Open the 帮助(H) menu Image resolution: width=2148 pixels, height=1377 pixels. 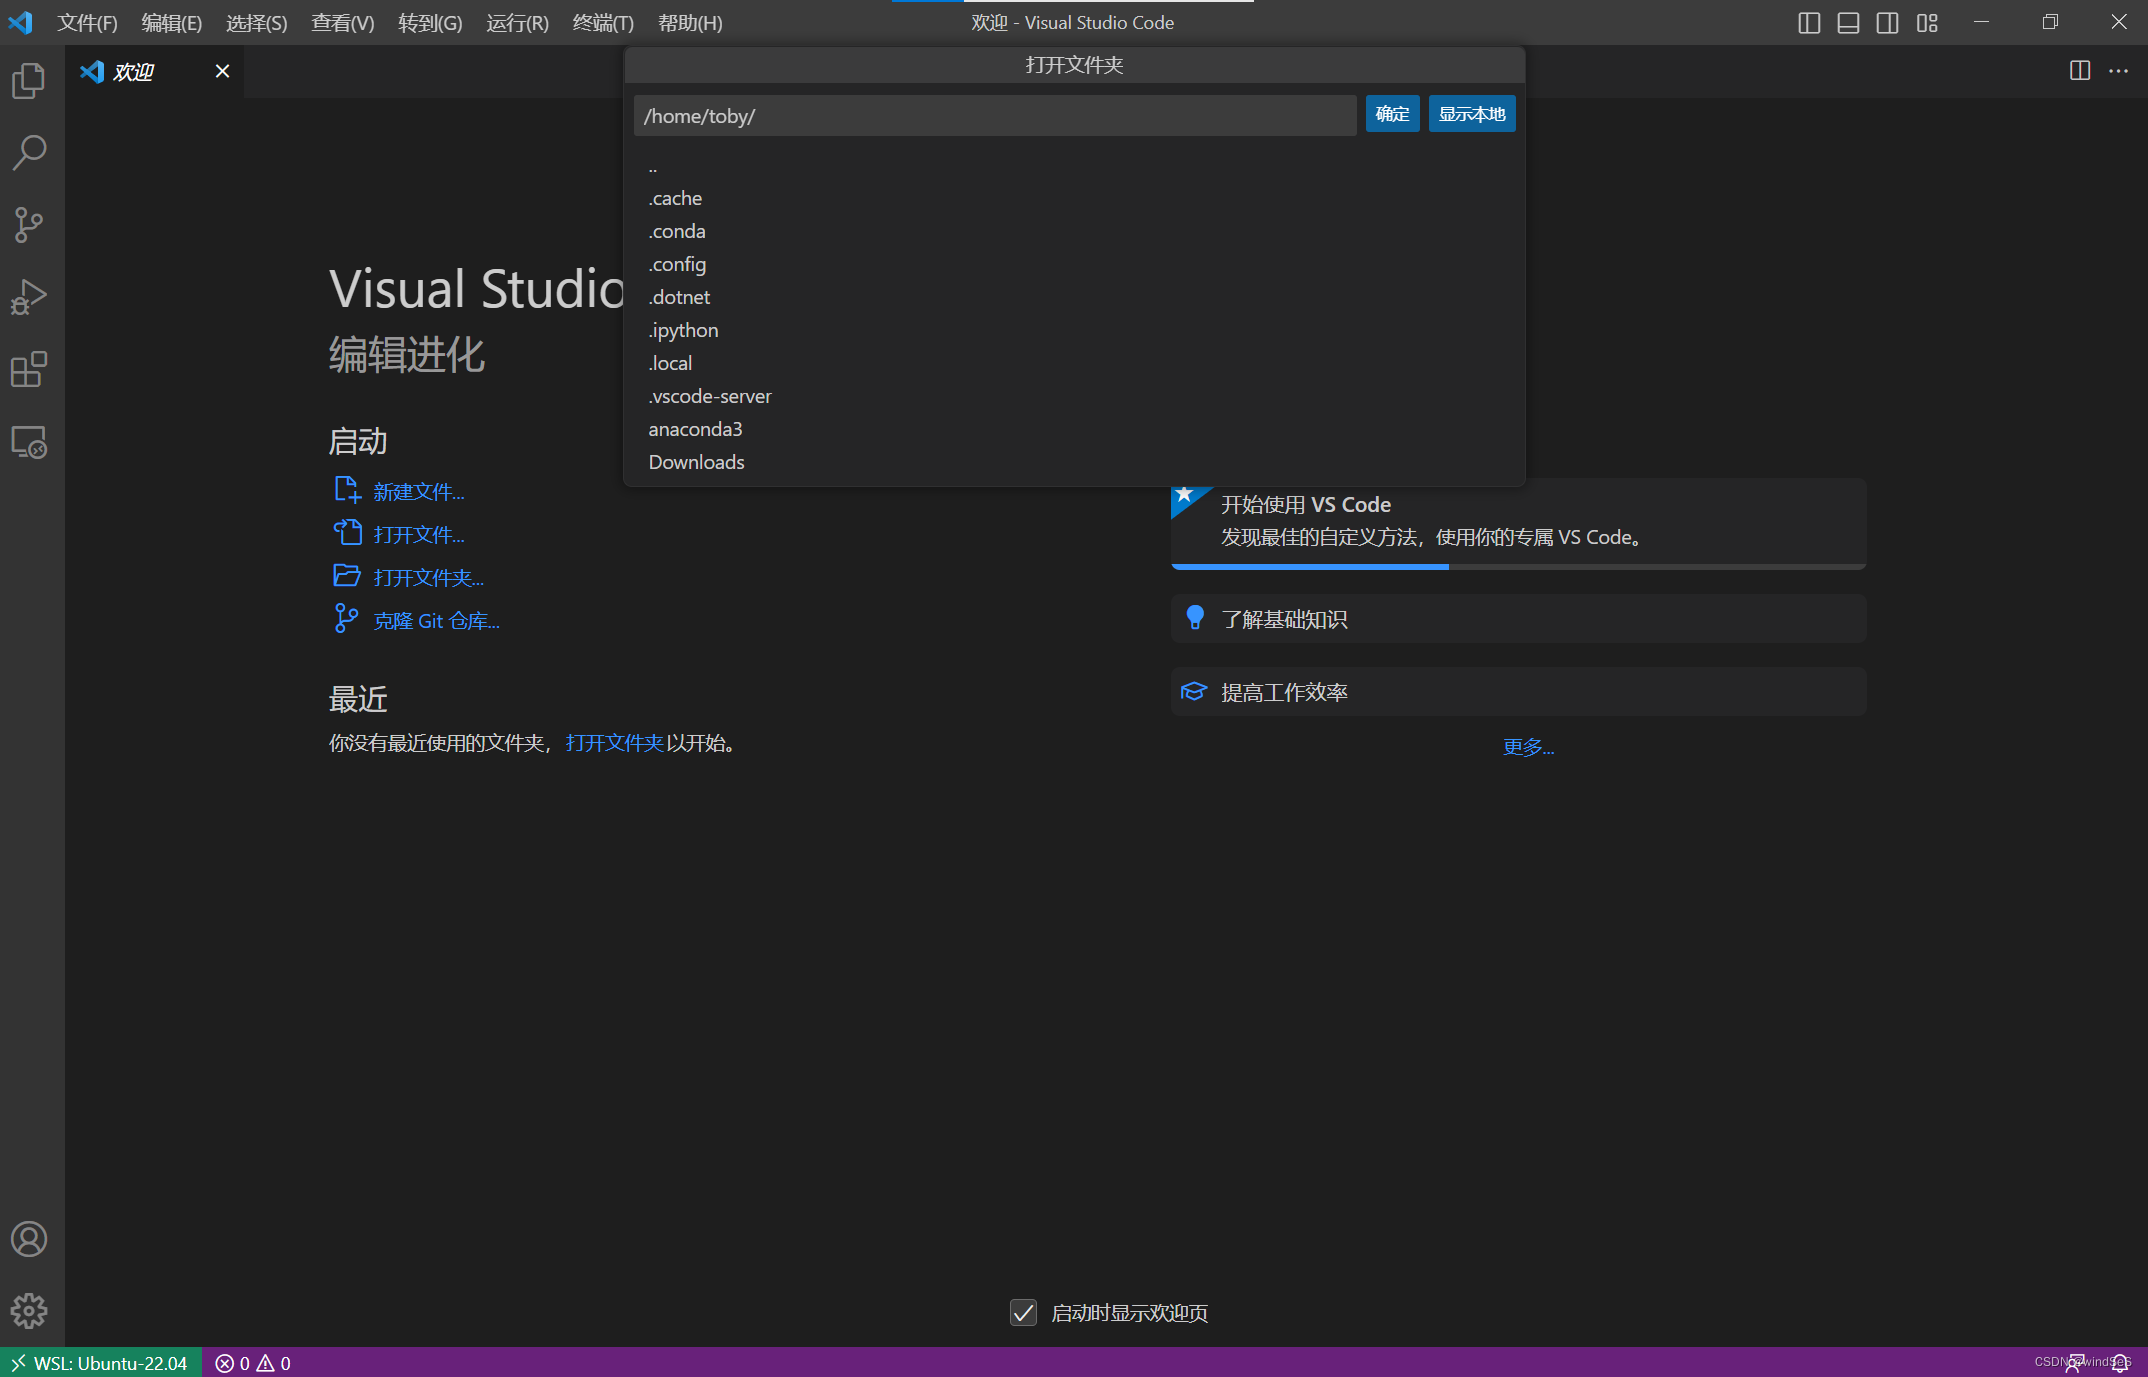(690, 22)
